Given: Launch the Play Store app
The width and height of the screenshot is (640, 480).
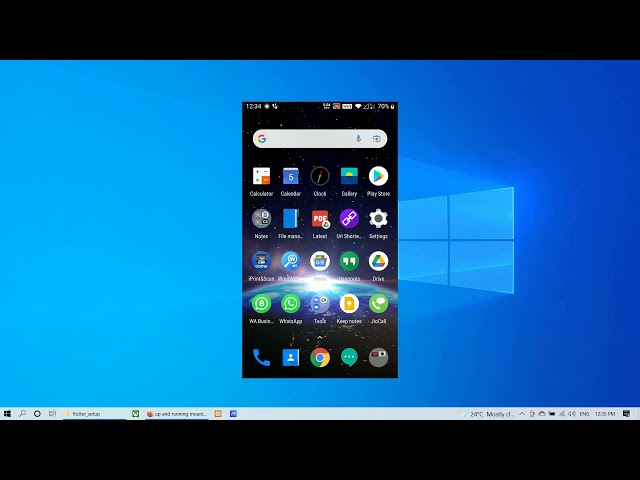Looking at the screenshot, I should point(378,177).
